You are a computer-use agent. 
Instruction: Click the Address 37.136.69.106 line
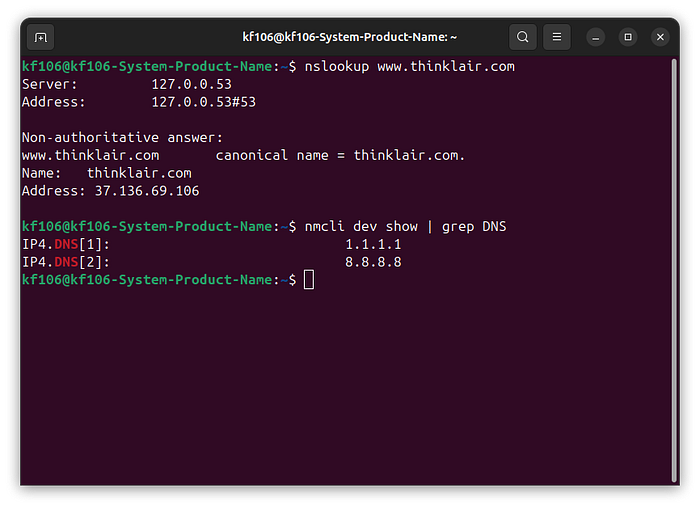[111, 191]
